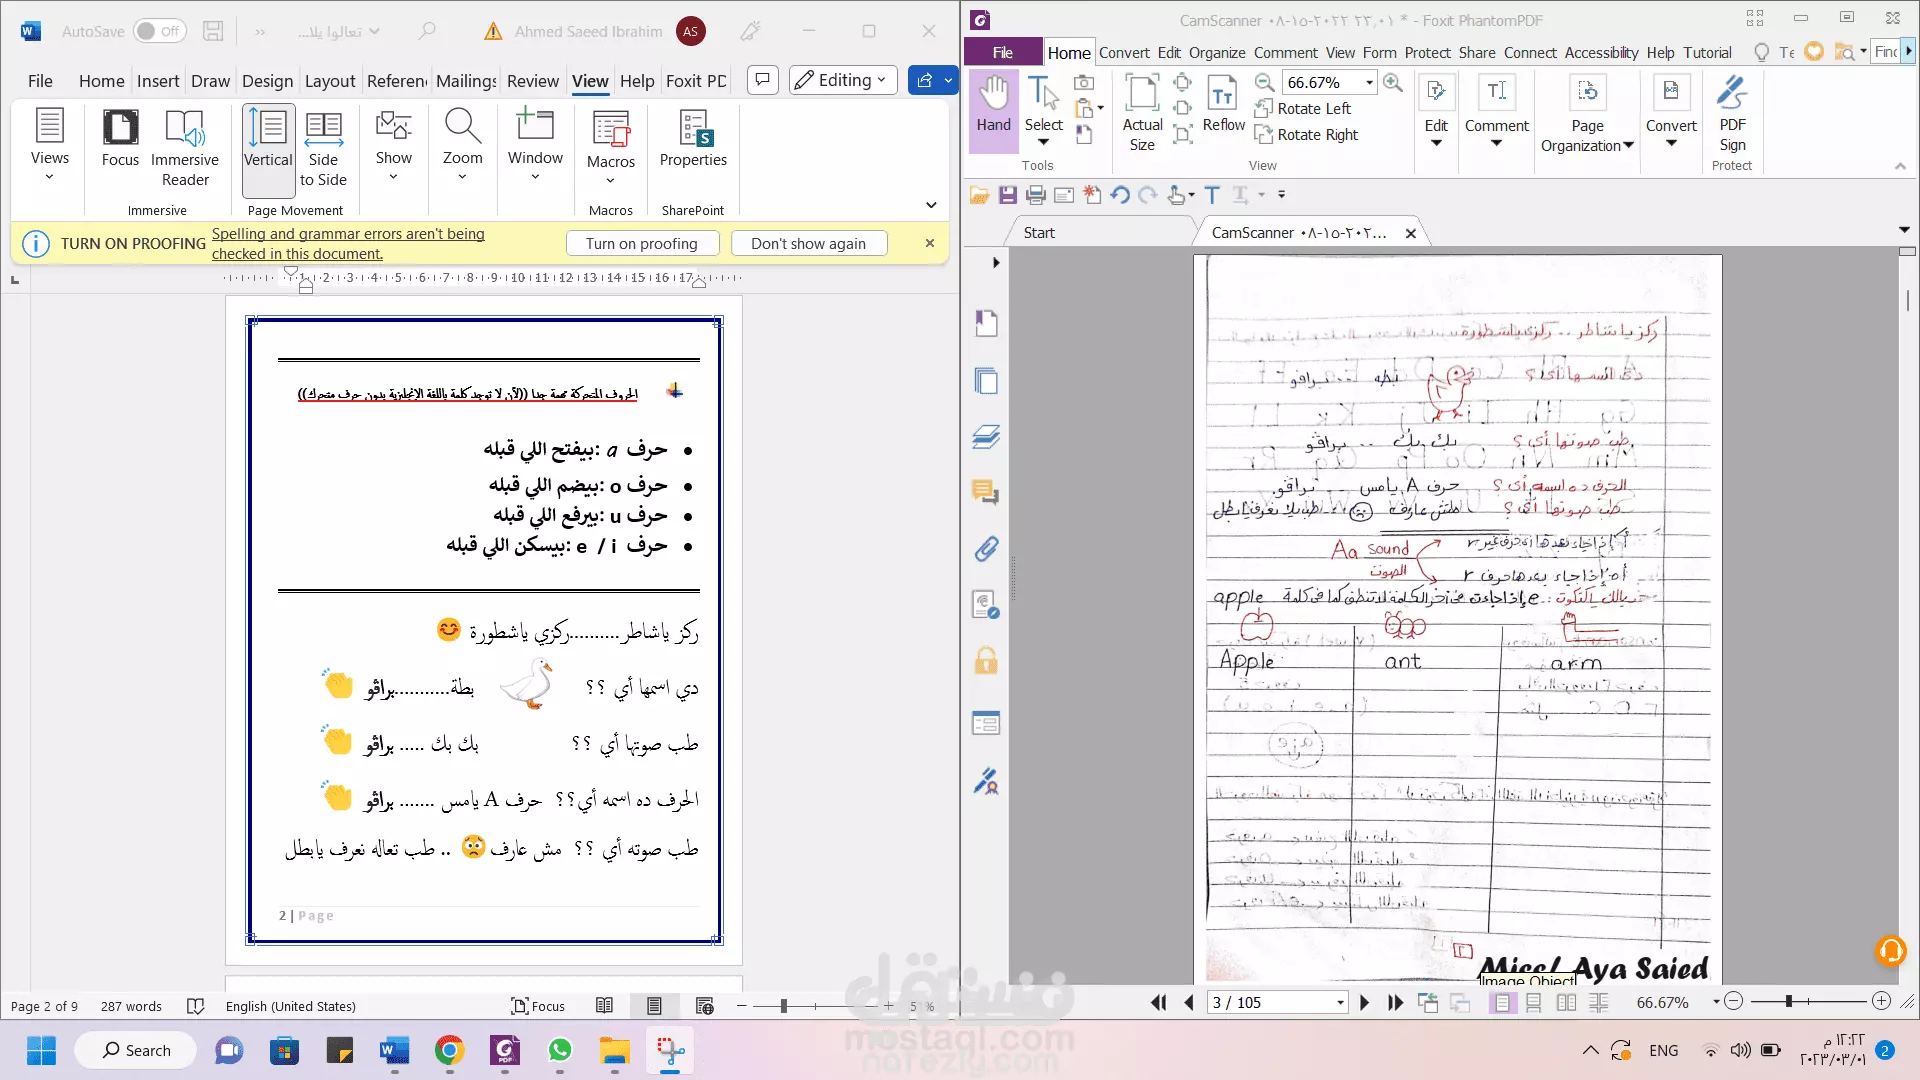This screenshot has width=1920, height=1080.
Task: Enable single page view in Foxit status bar
Action: coord(1501,1002)
